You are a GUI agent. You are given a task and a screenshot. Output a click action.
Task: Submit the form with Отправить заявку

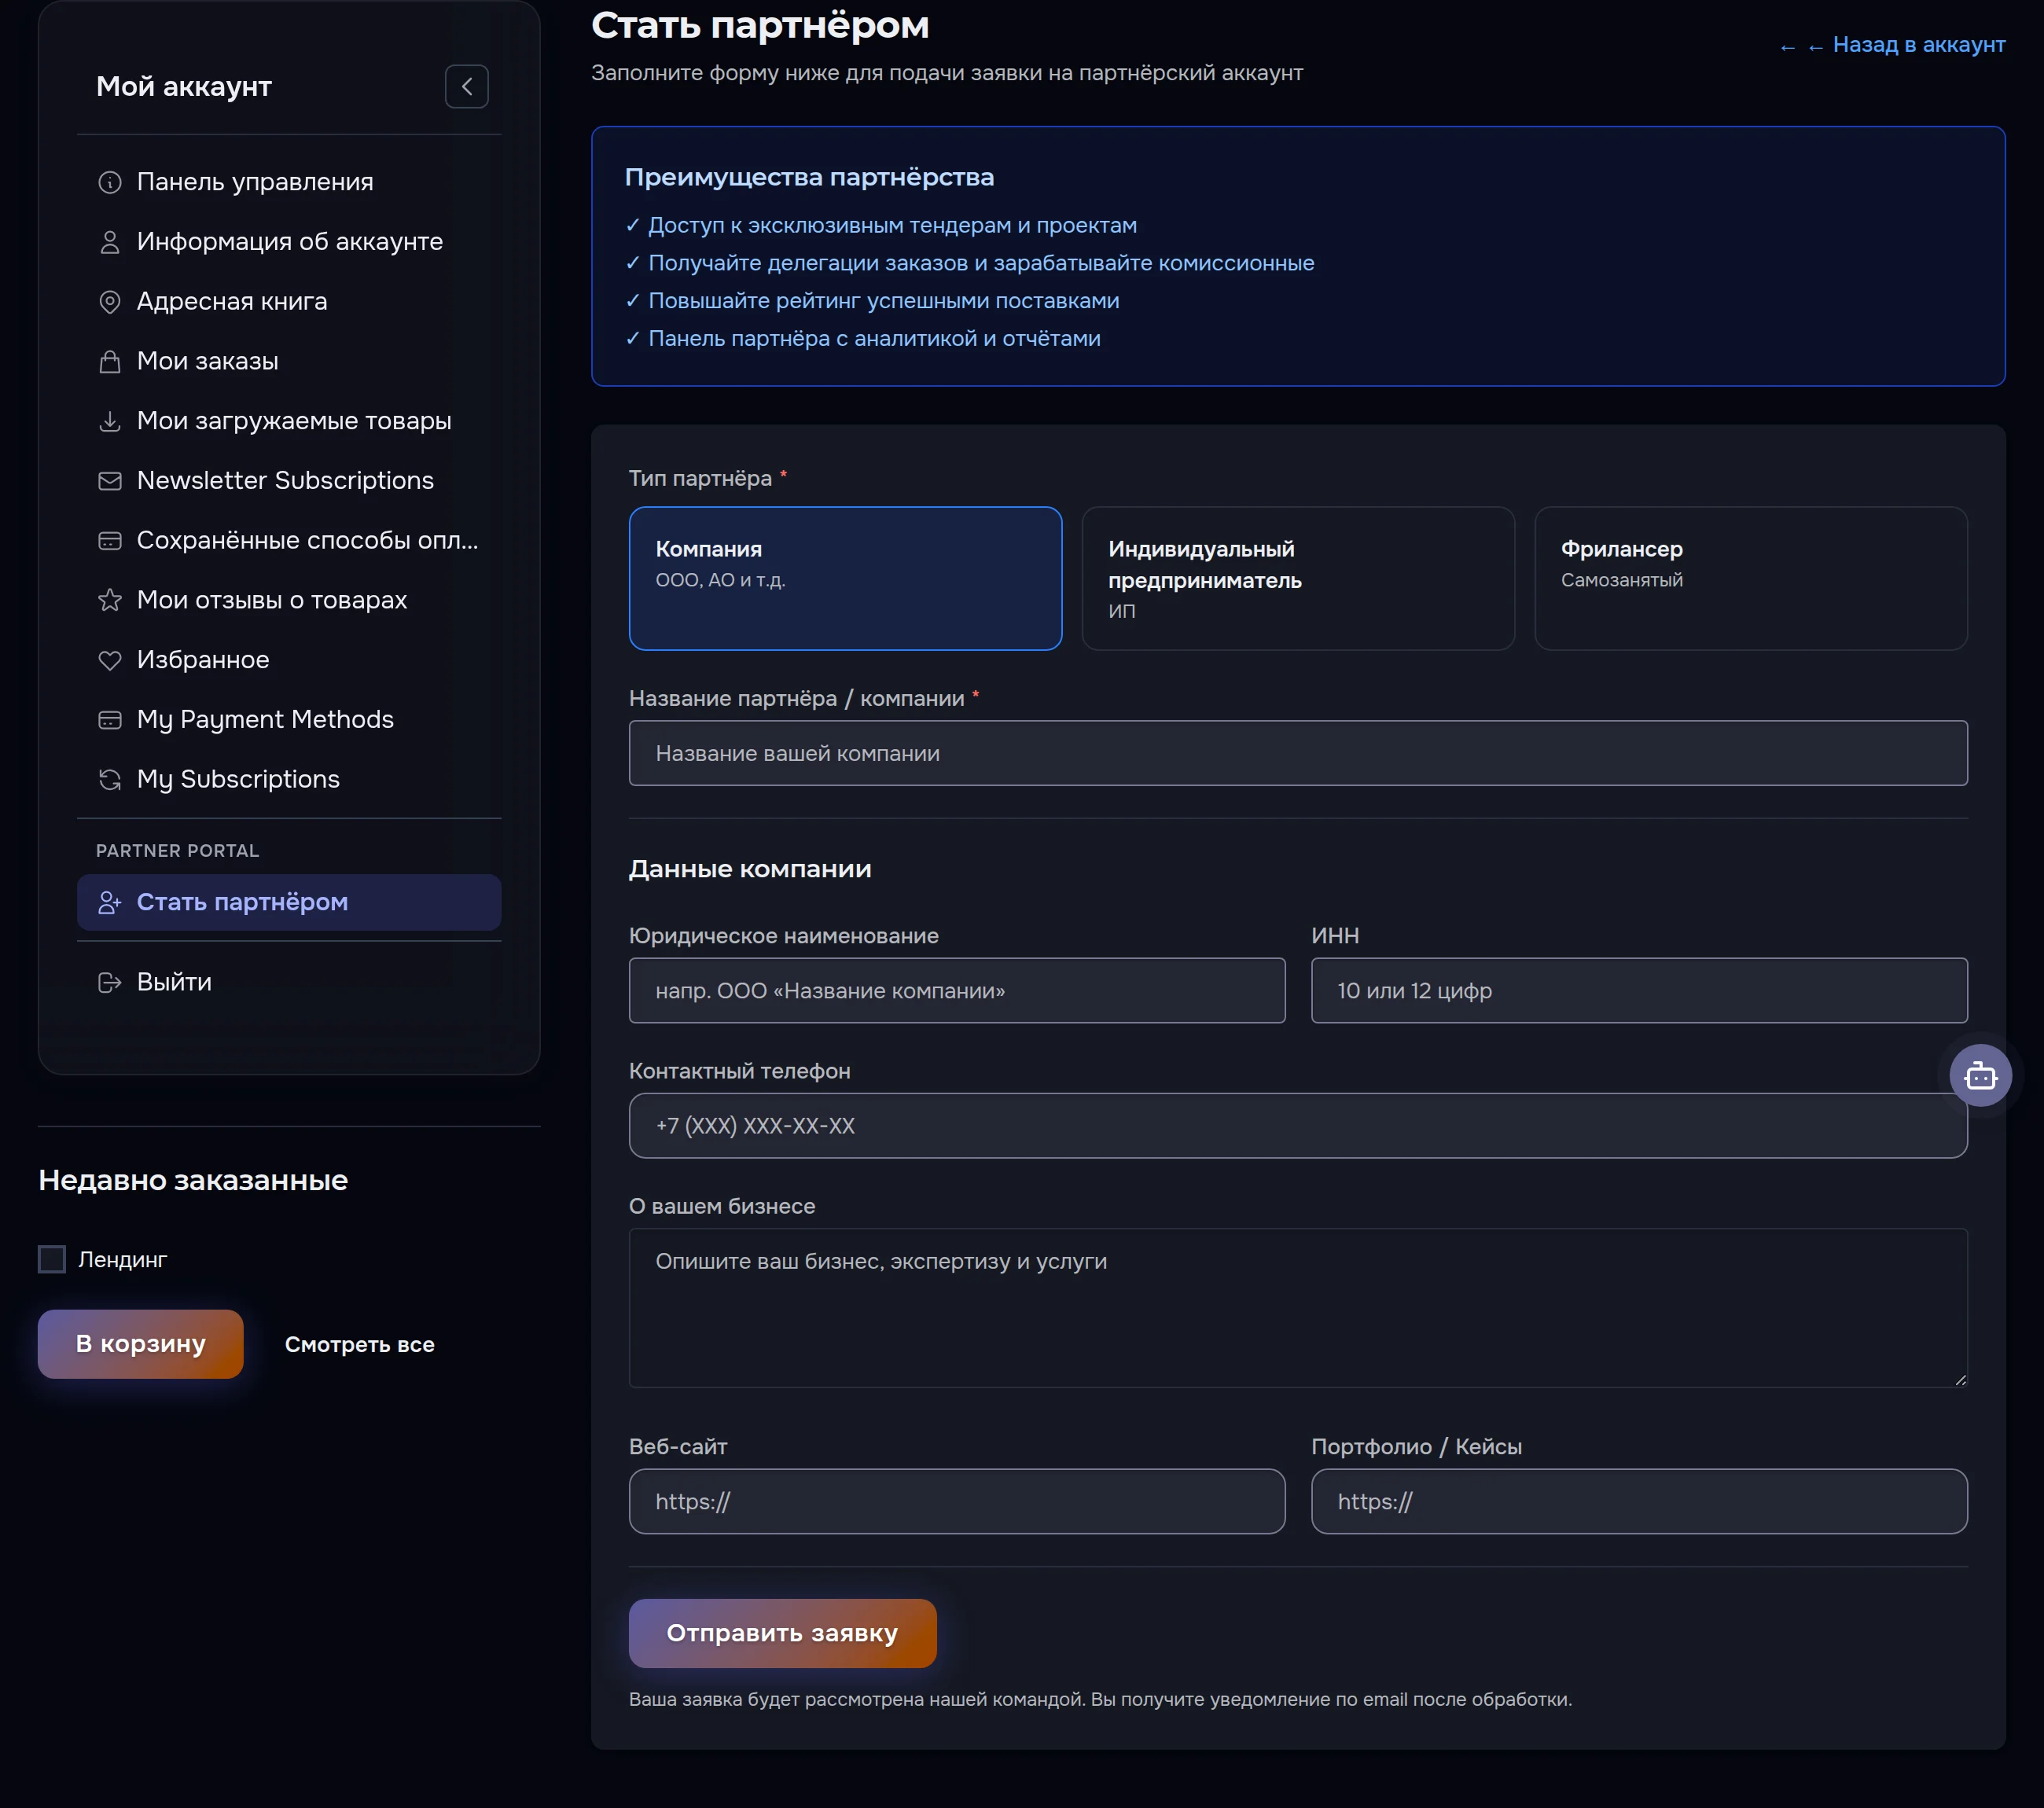tap(783, 1633)
